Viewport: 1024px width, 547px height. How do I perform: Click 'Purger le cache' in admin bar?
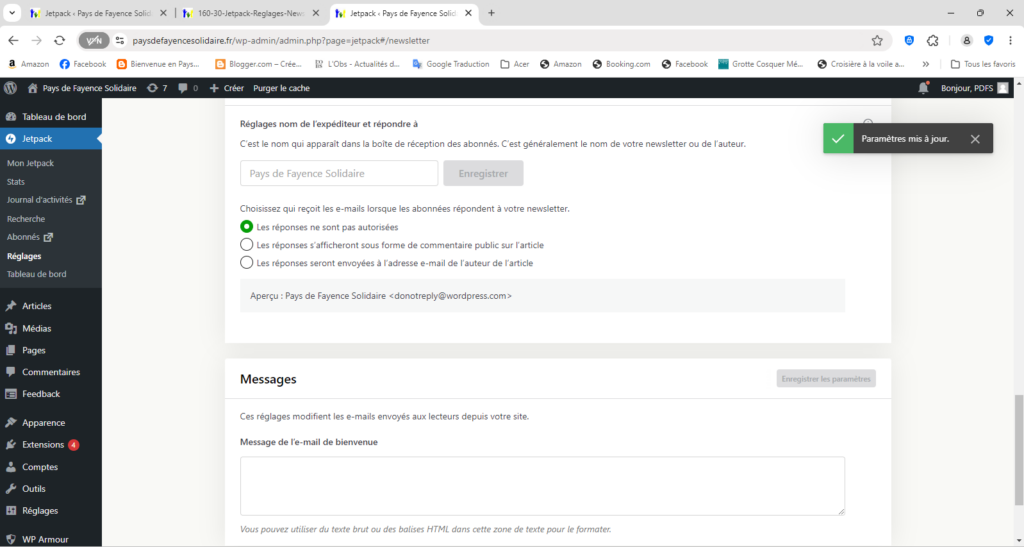(x=283, y=88)
